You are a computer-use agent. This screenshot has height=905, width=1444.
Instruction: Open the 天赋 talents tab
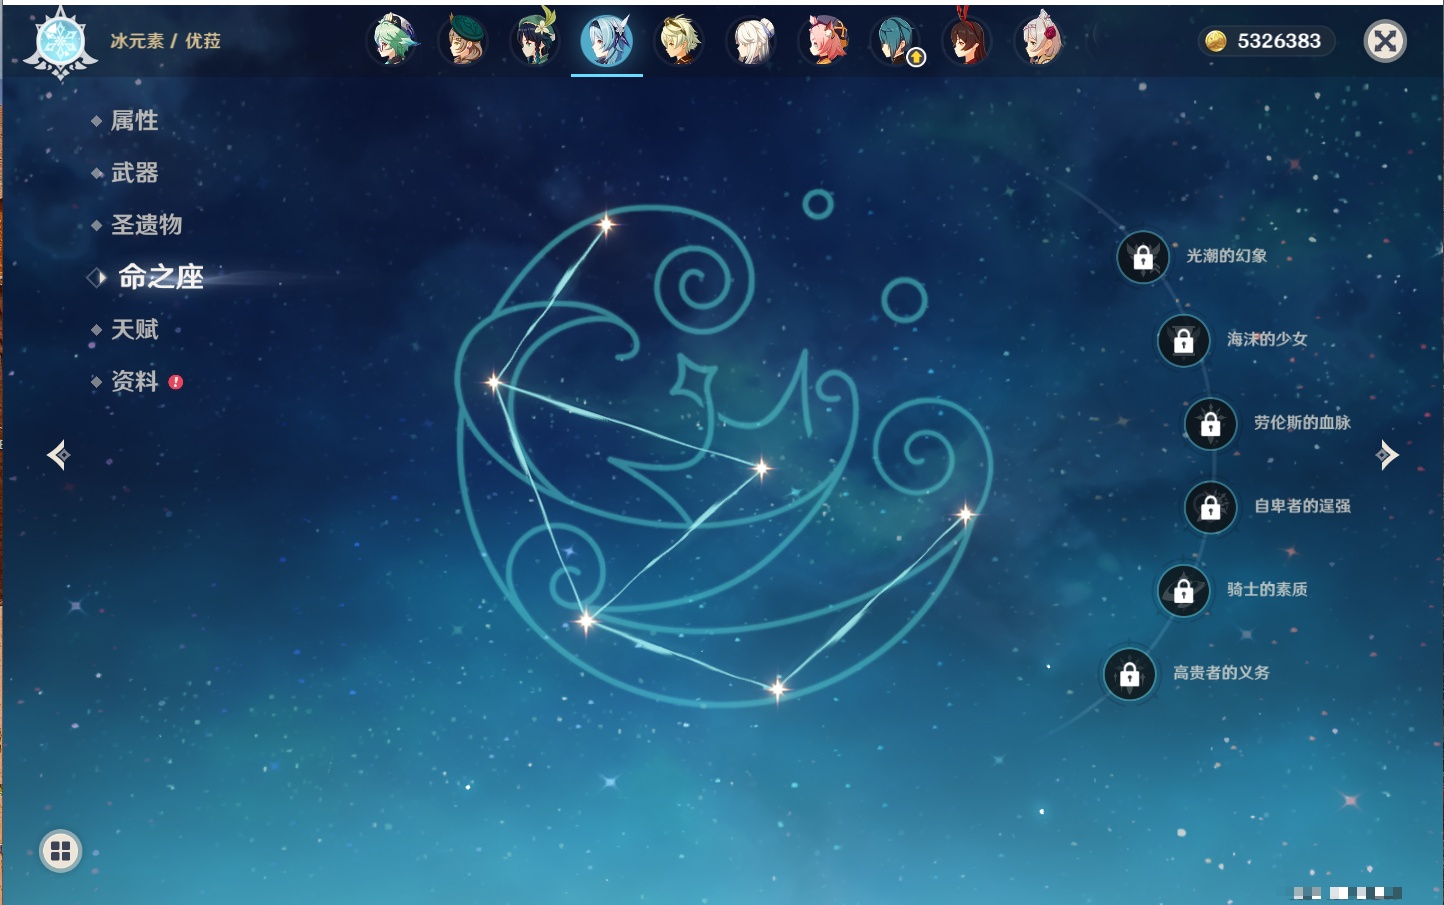pyautogui.click(x=134, y=329)
